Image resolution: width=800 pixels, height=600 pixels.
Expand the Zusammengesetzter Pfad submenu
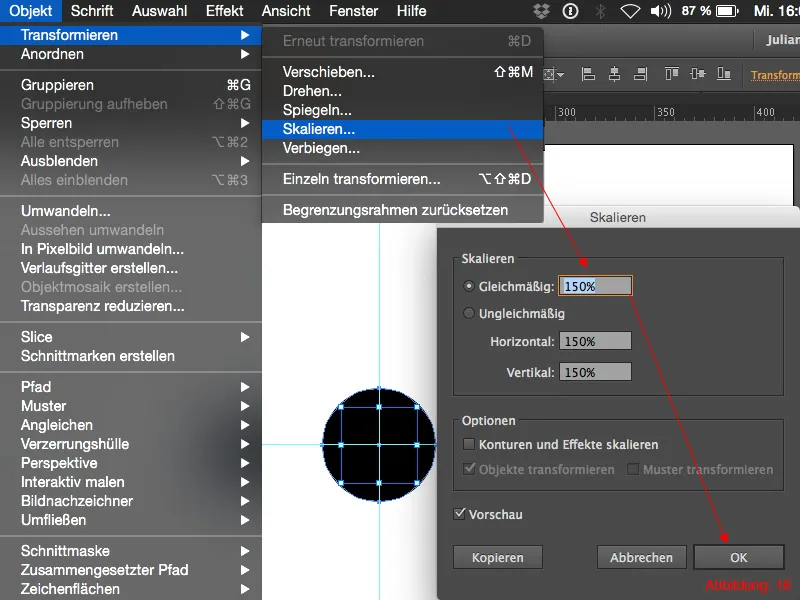pyautogui.click(x=131, y=570)
